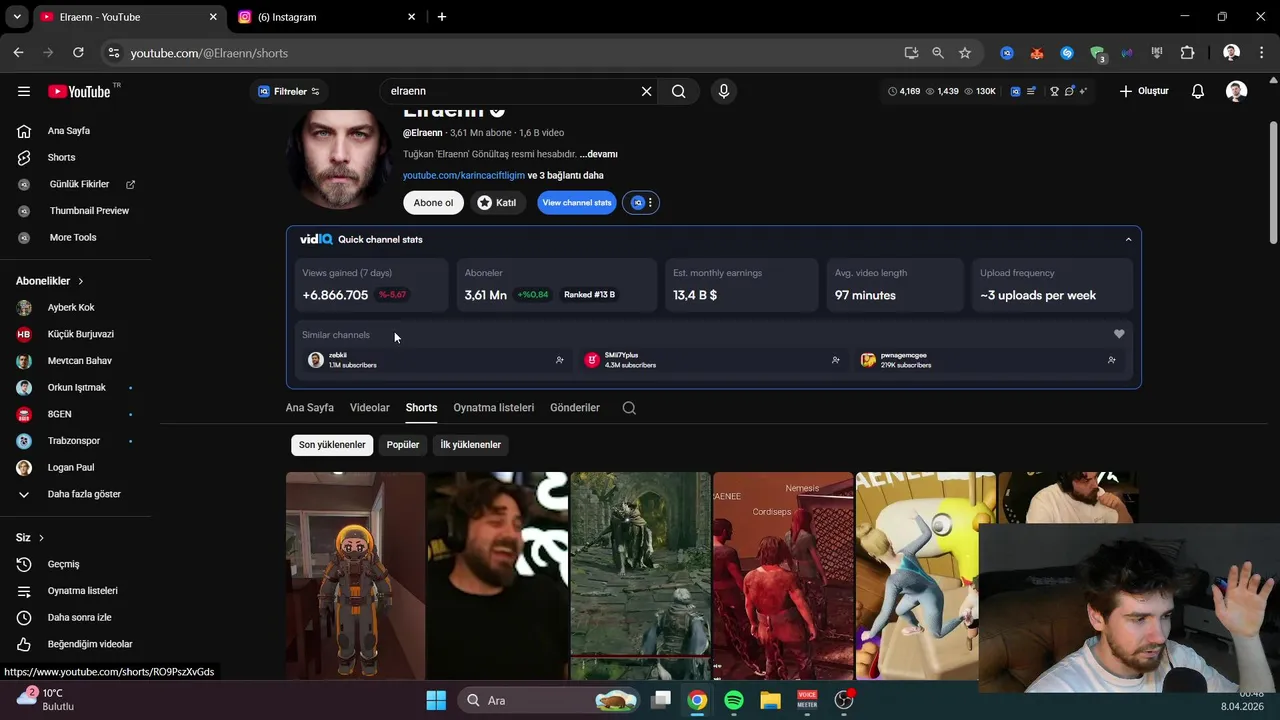The width and height of the screenshot is (1280, 720).
Task: Open Chrome three-dot menu
Action: click(1260, 53)
